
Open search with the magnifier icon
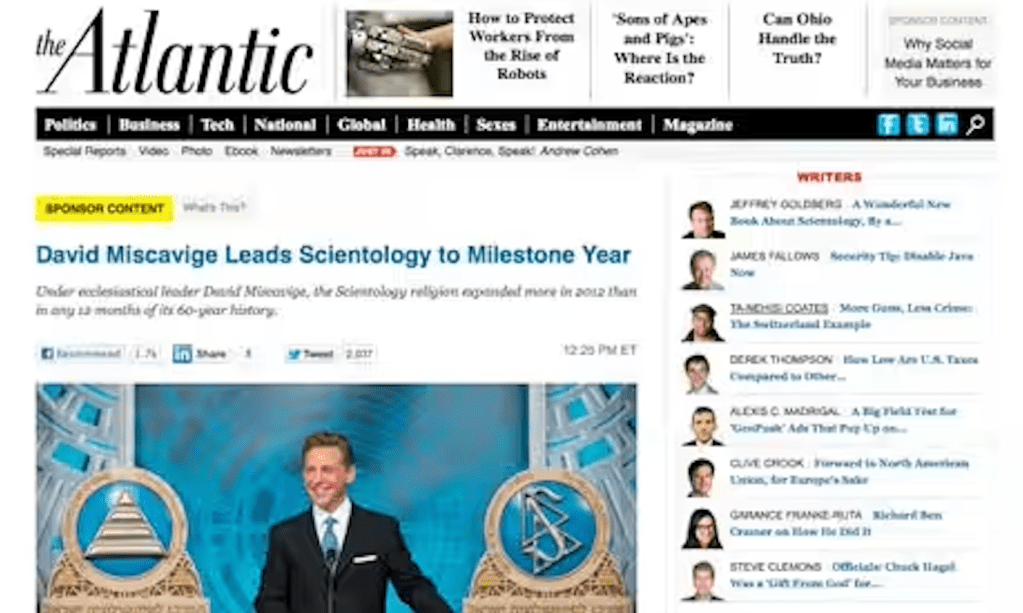coord(975,125)
